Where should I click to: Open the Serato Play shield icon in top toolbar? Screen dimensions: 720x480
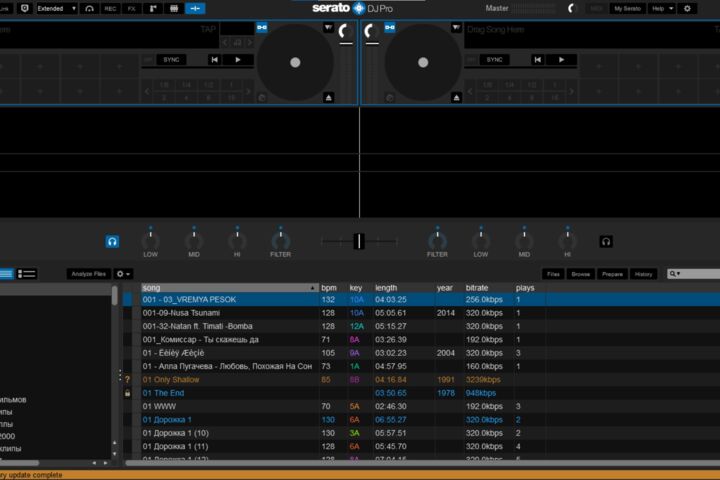[25, 8]
